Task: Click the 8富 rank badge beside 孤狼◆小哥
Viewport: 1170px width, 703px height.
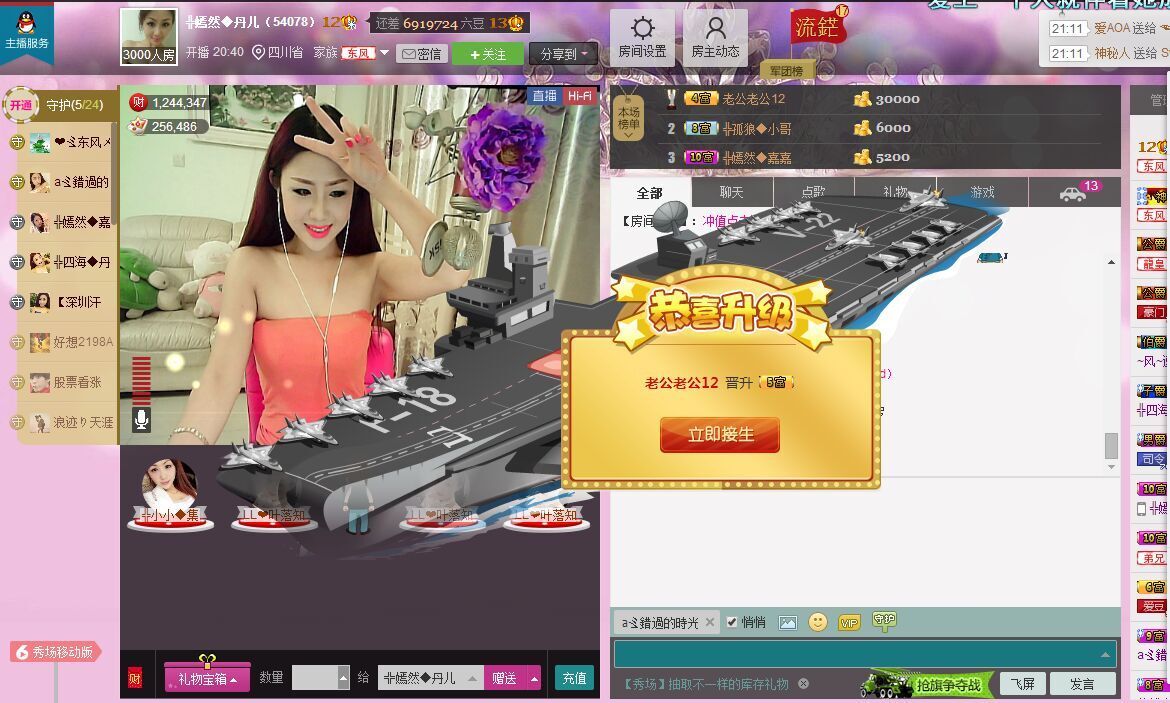Action: [x=701, y=128]
